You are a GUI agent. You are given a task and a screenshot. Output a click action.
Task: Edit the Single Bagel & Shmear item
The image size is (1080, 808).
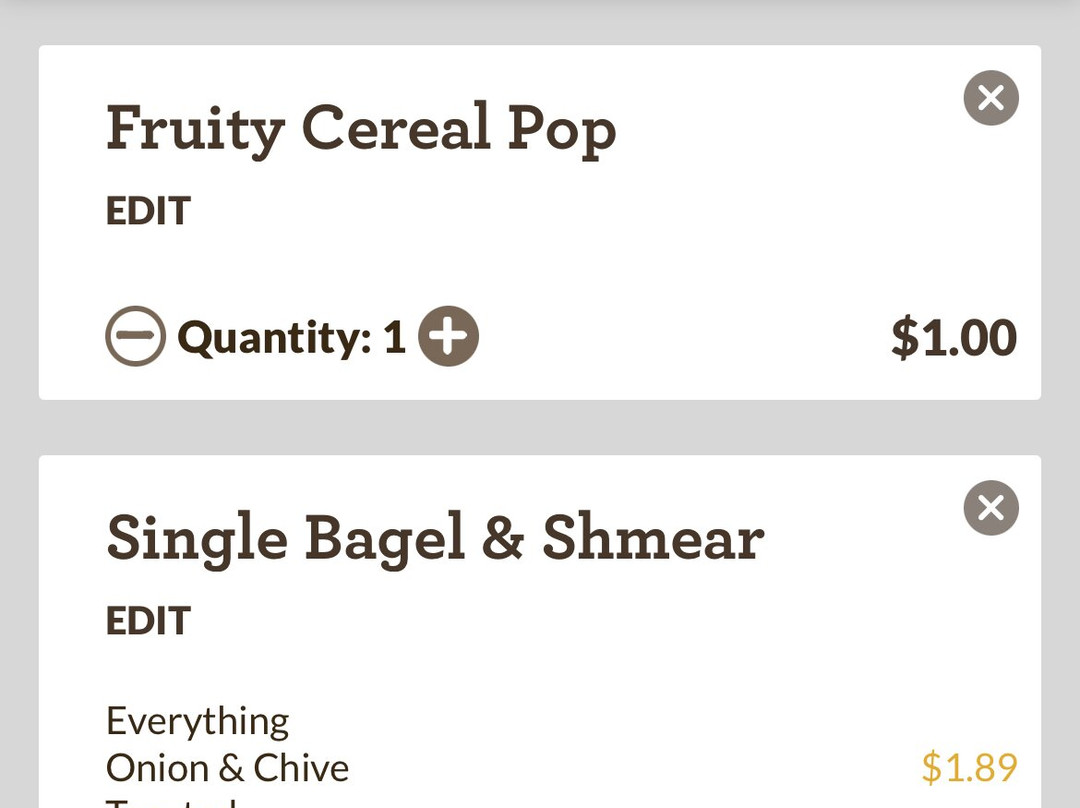pyautogui.click(x=148, y=621)
